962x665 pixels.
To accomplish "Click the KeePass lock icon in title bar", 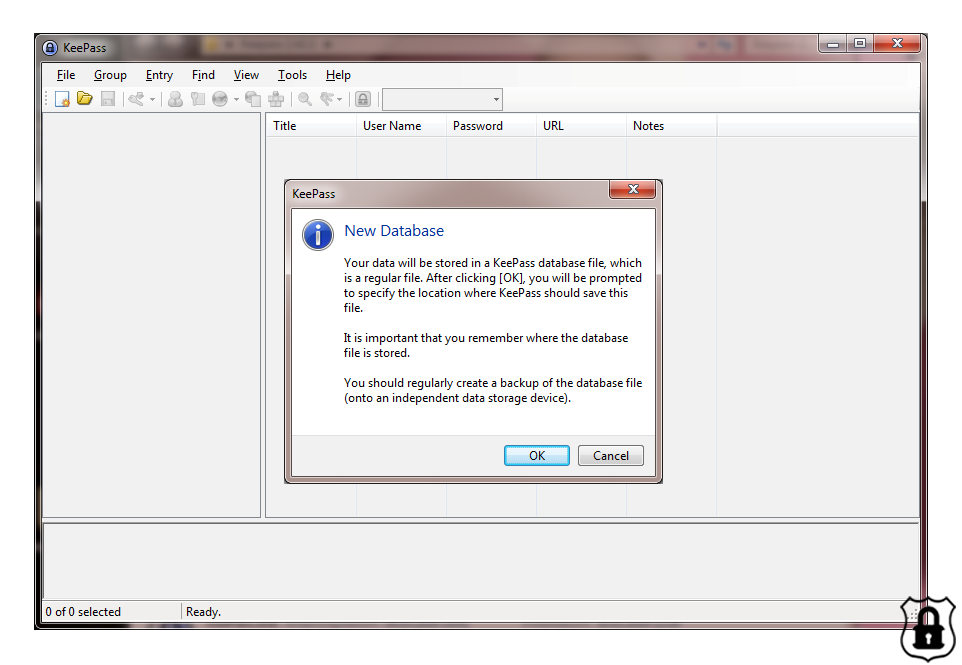I will coord(50,48).
